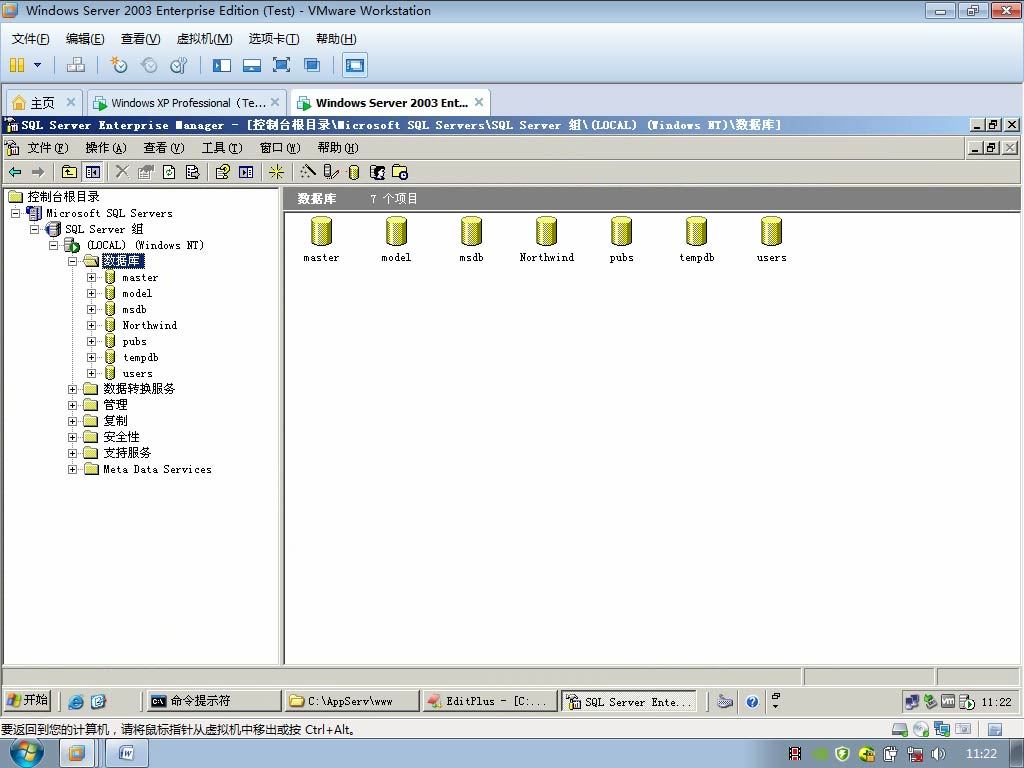The image size is (1024, 768).
Task: Click the blue help question mark on guest taskbar
Action: click(x=752, y=701)
